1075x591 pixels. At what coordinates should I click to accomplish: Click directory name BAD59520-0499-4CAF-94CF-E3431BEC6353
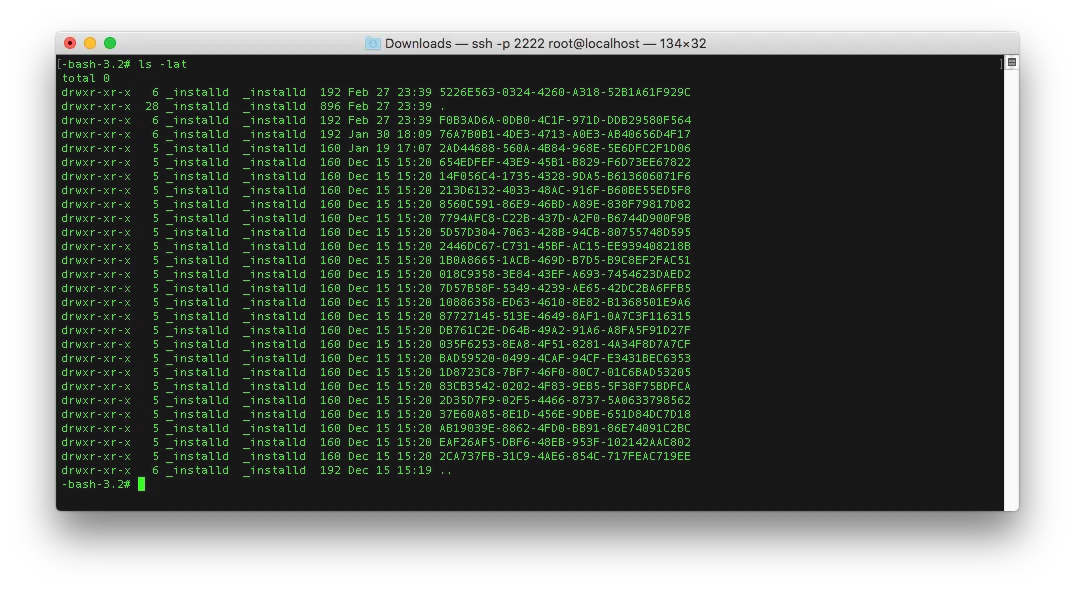tap(565, 358)
